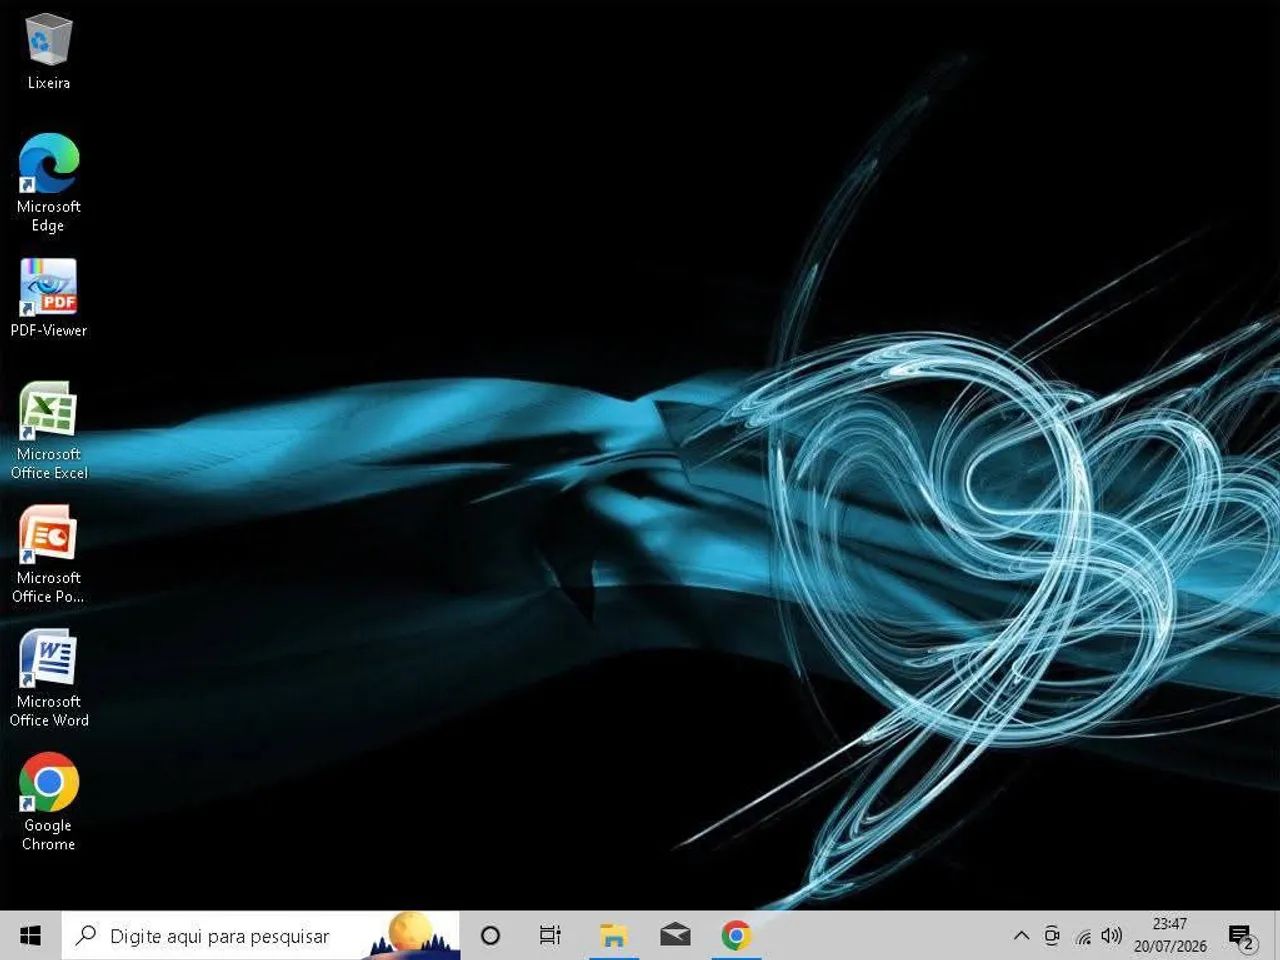Image resolution: width=1280 pixels, height=960 pixels.
Task: Select the Microsoft Office PowerPoint shortcut
Action: (x=48, y=554)
